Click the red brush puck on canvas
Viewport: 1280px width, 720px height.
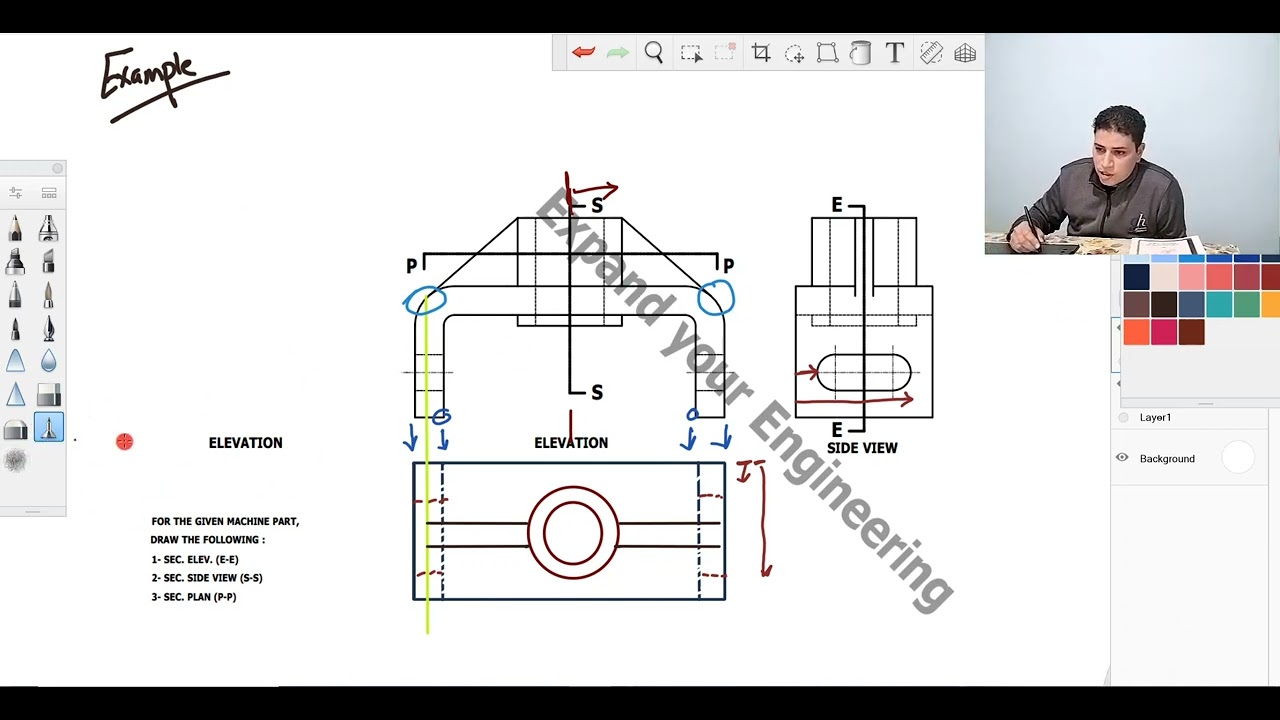click(x=124, y=441)
